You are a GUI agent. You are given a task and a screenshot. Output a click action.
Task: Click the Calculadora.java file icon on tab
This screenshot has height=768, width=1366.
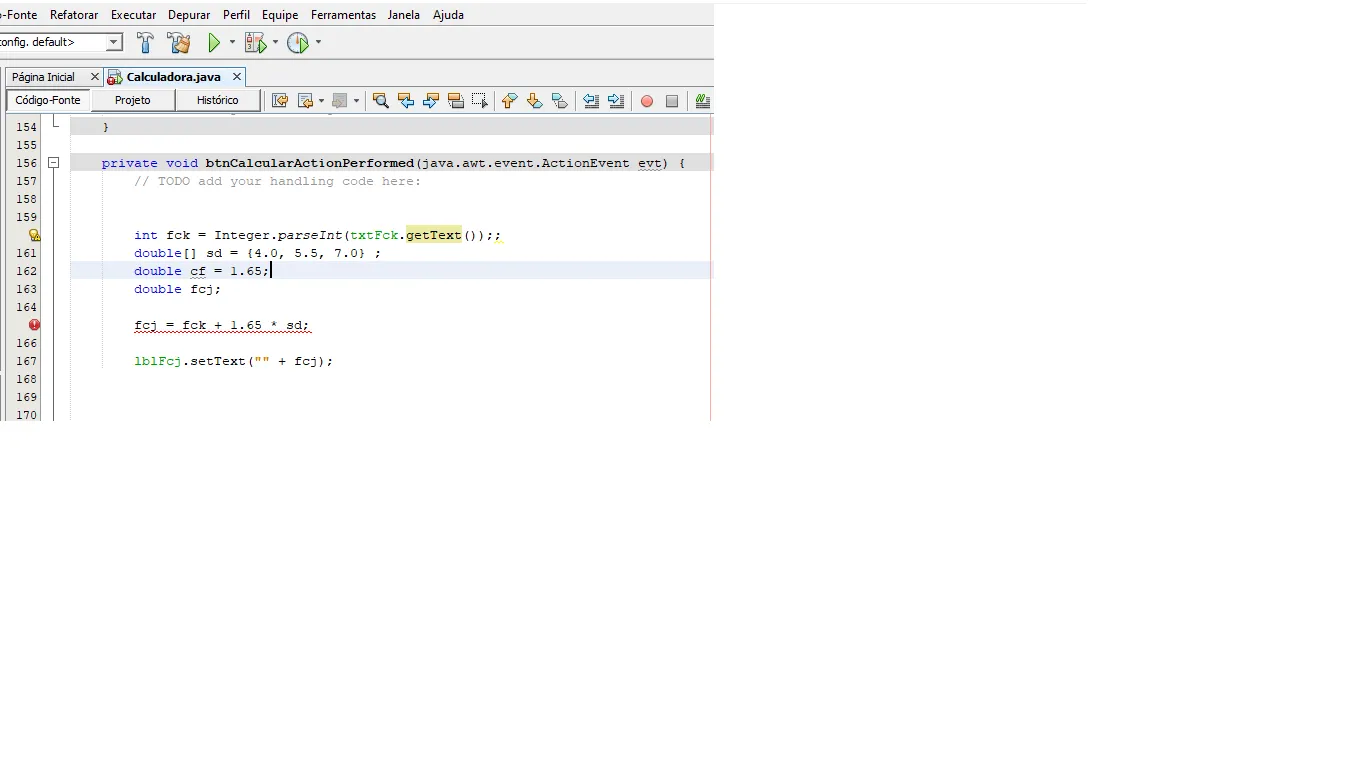(x=115, y=77)
